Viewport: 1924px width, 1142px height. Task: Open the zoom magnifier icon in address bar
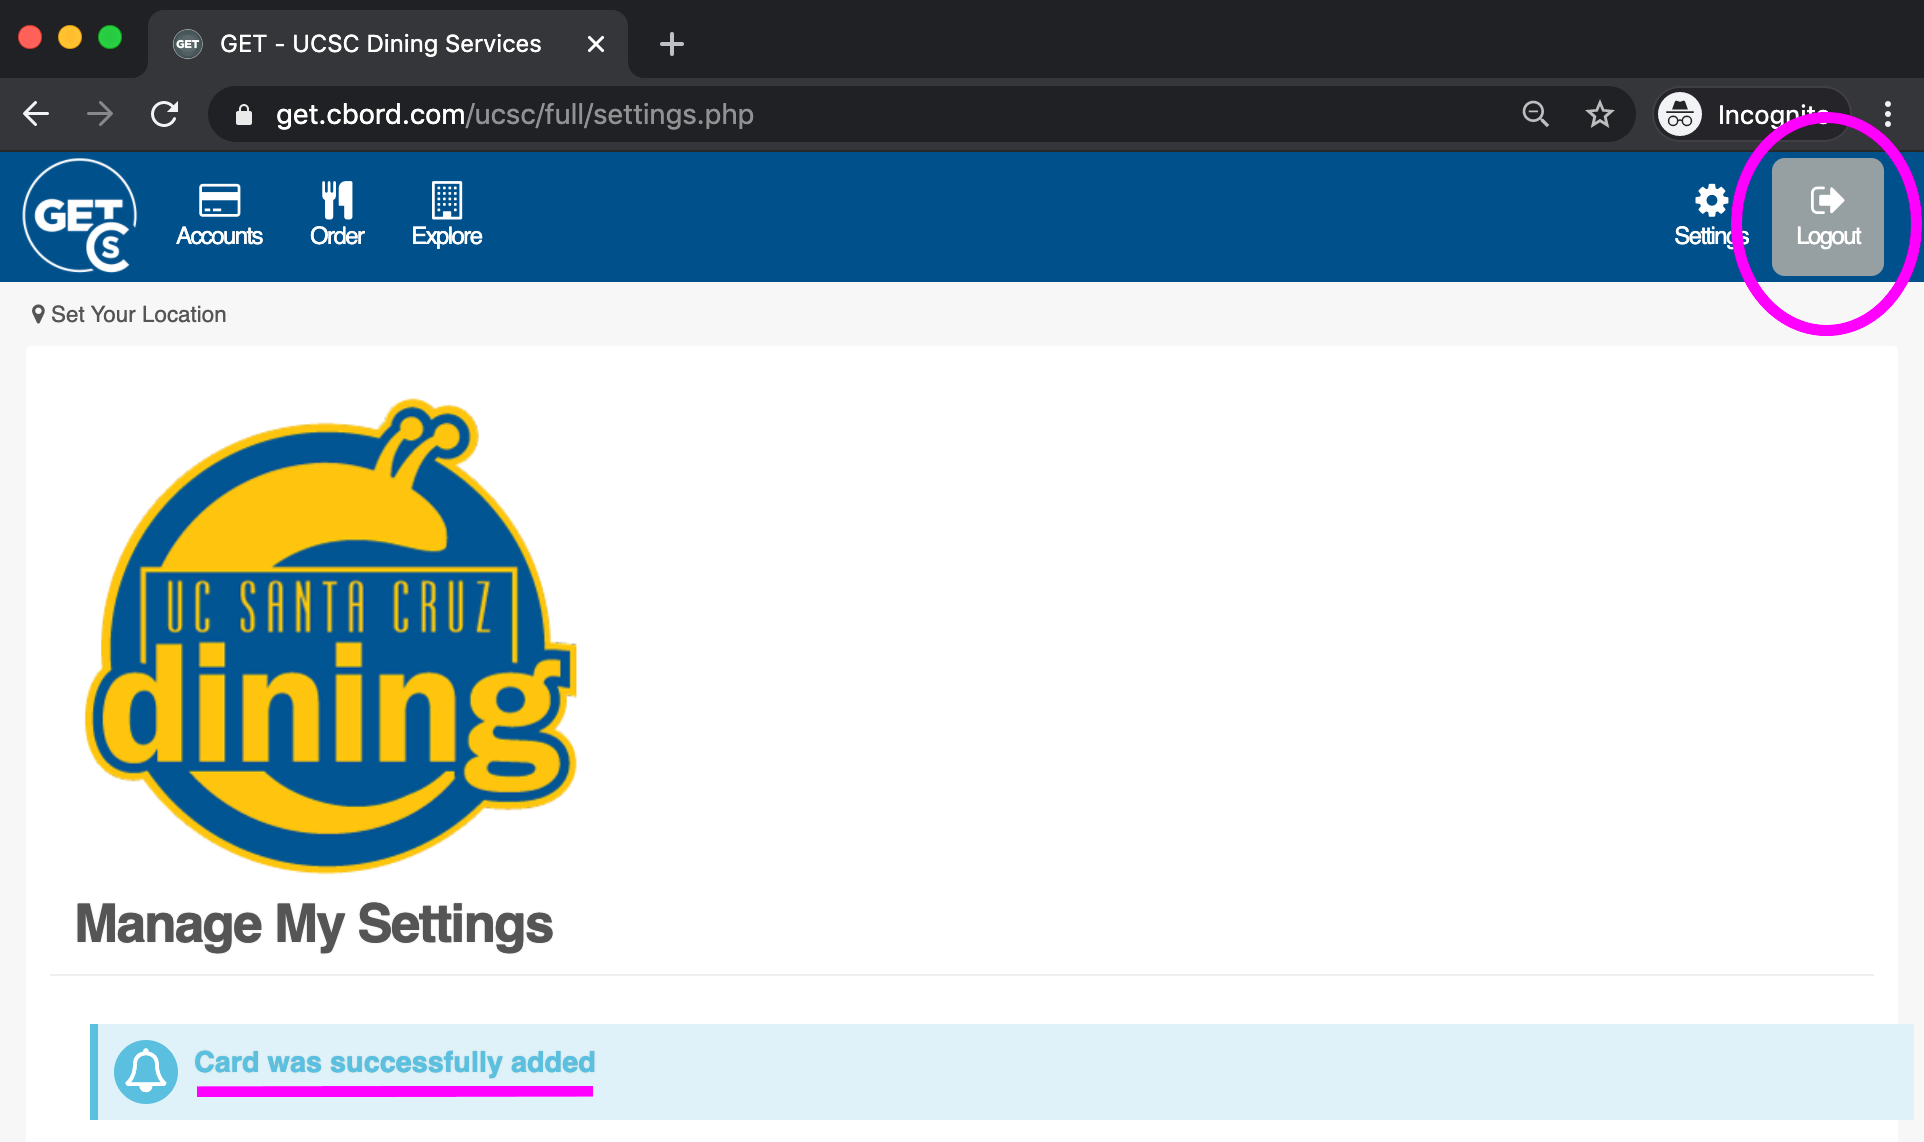pos(1535,114)
